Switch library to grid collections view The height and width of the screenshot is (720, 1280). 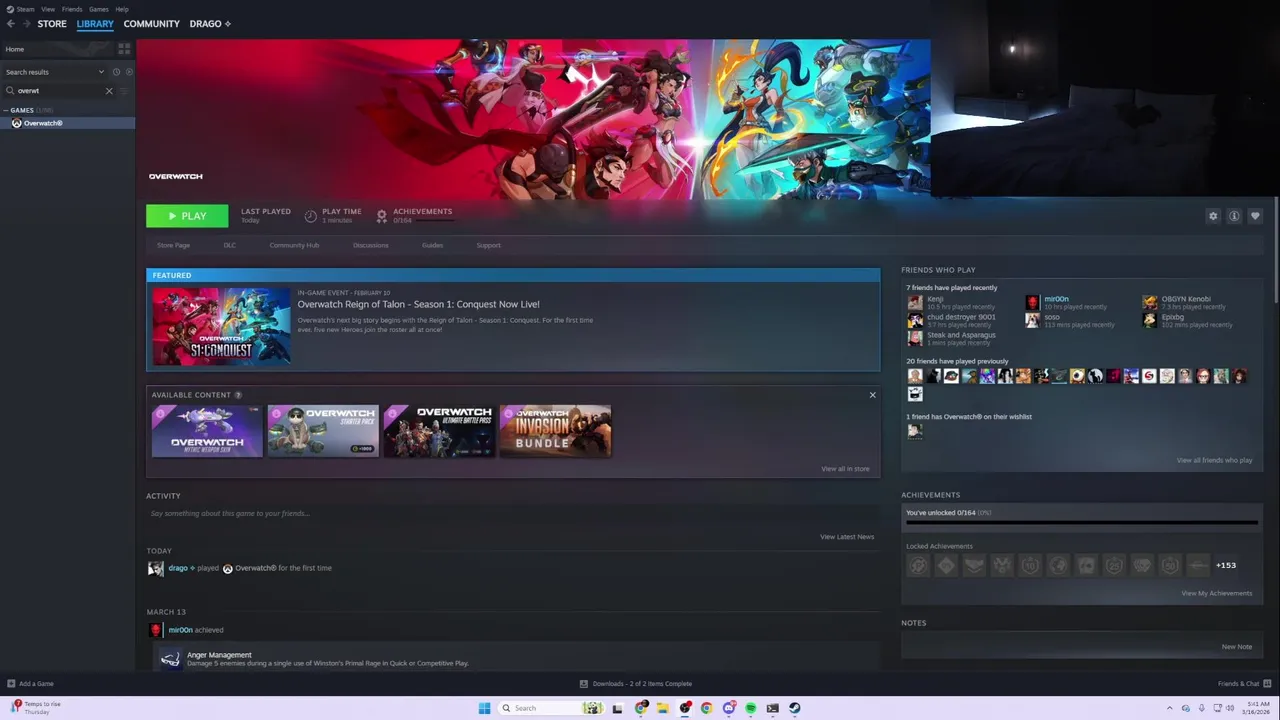pyautogui.click(x=124, y=49)
